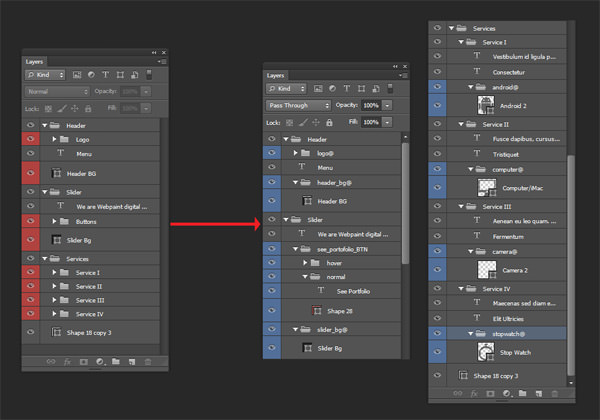Image resolution: width=600 pixels, height=420 pixels.
Task: Expand the hover group folder
Action: (x=307, y=264)
